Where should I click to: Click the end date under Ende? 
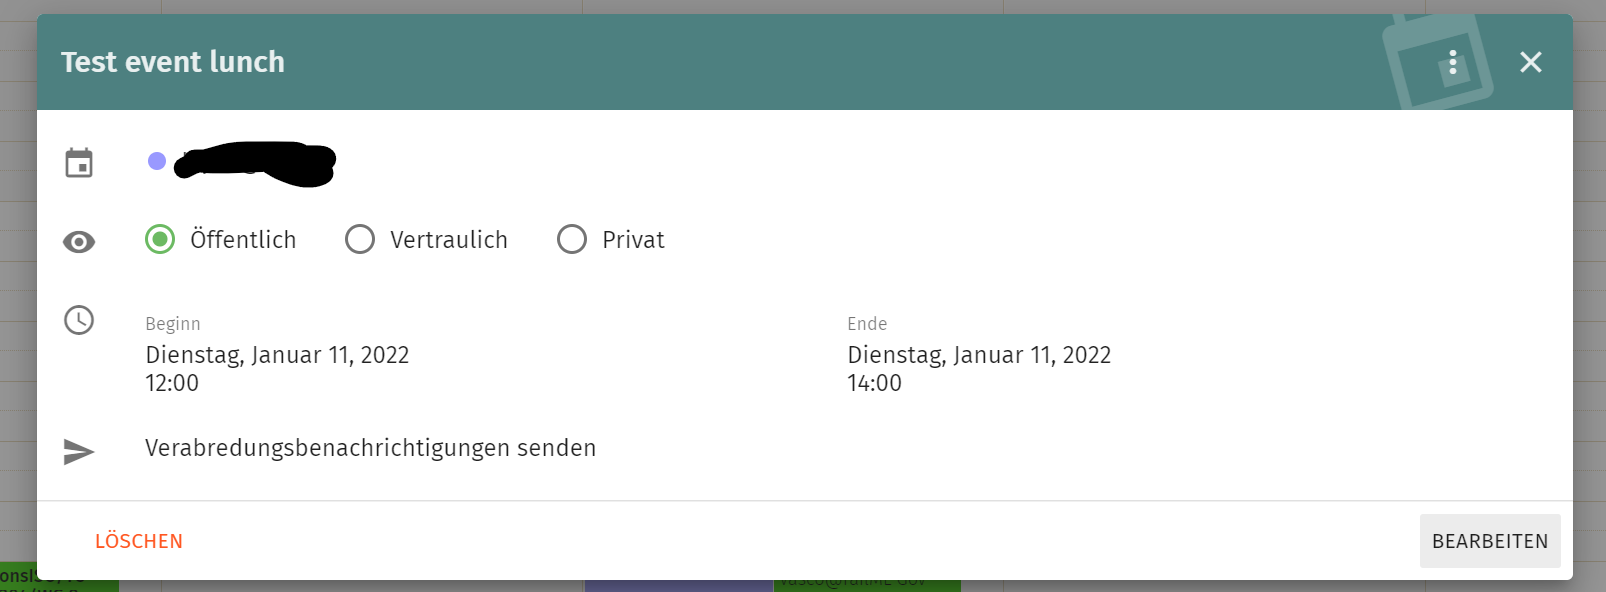[x=979, y=355]
